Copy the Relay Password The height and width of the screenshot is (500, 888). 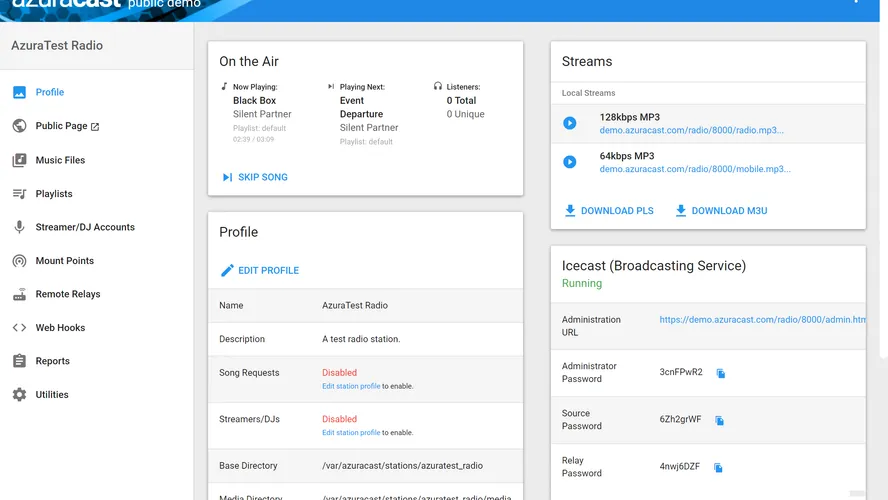[x=718, y=467]
